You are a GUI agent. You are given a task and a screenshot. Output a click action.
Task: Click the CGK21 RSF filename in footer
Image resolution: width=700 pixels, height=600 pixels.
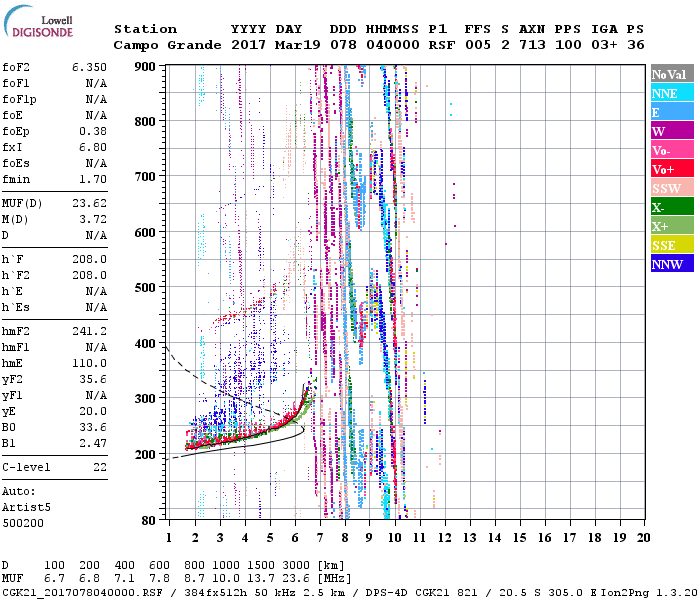click(x=75, y=592)
